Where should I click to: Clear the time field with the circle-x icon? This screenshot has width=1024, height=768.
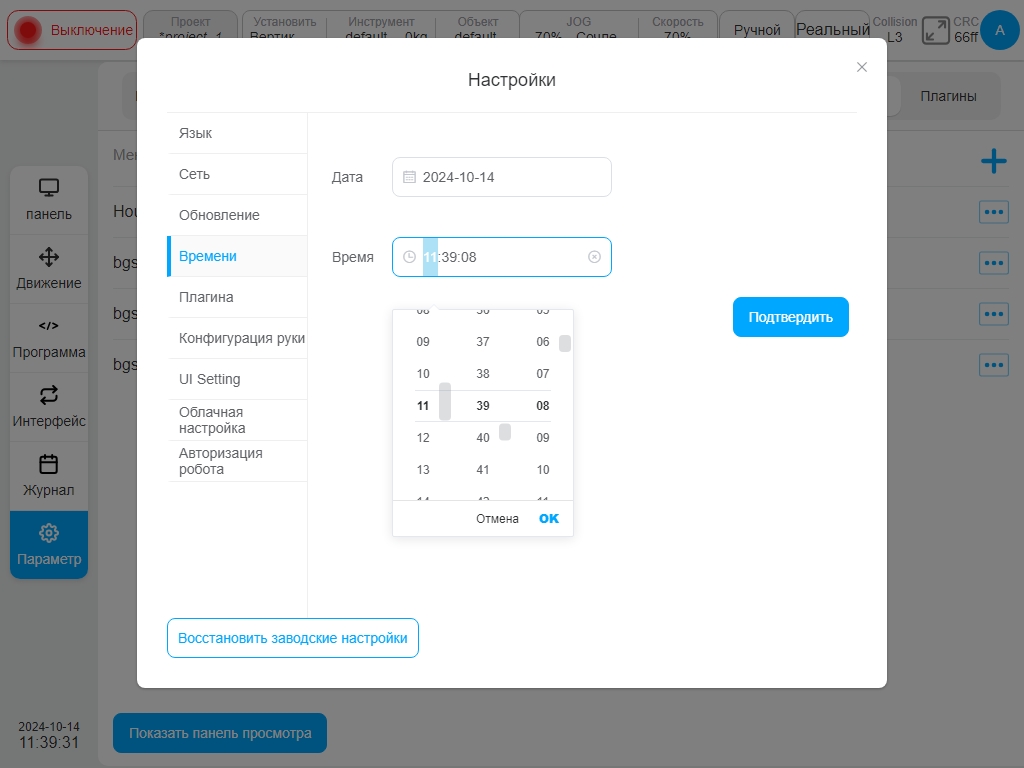coord(594,257)
